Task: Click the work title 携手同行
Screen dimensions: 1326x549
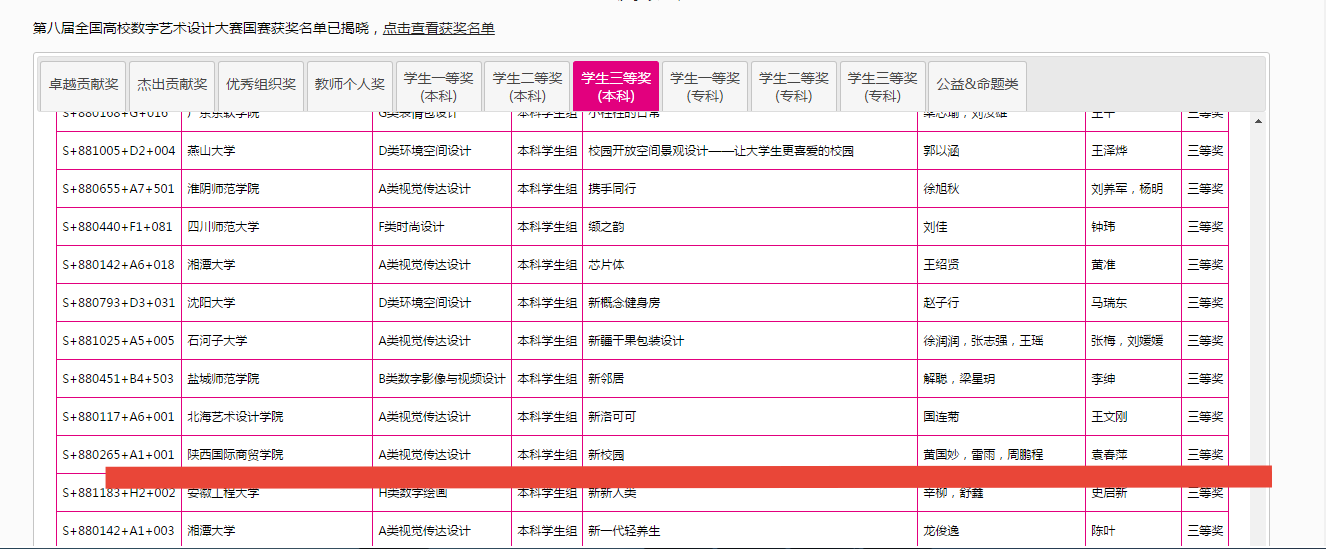Action: point(612,189)
